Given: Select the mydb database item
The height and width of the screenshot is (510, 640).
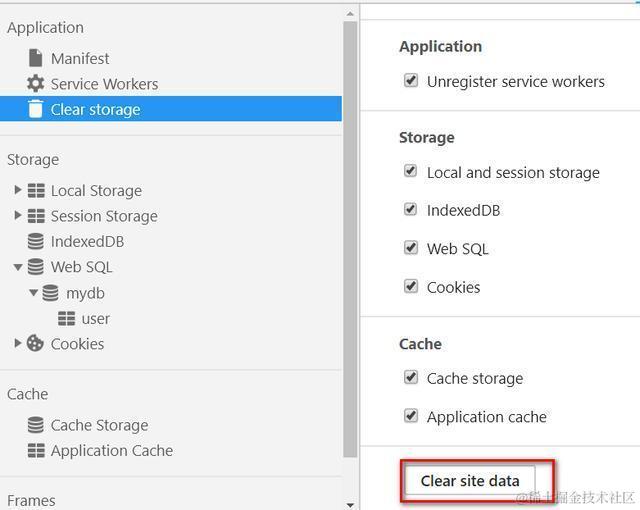Looking at the screenshot, I should (85, 293).
